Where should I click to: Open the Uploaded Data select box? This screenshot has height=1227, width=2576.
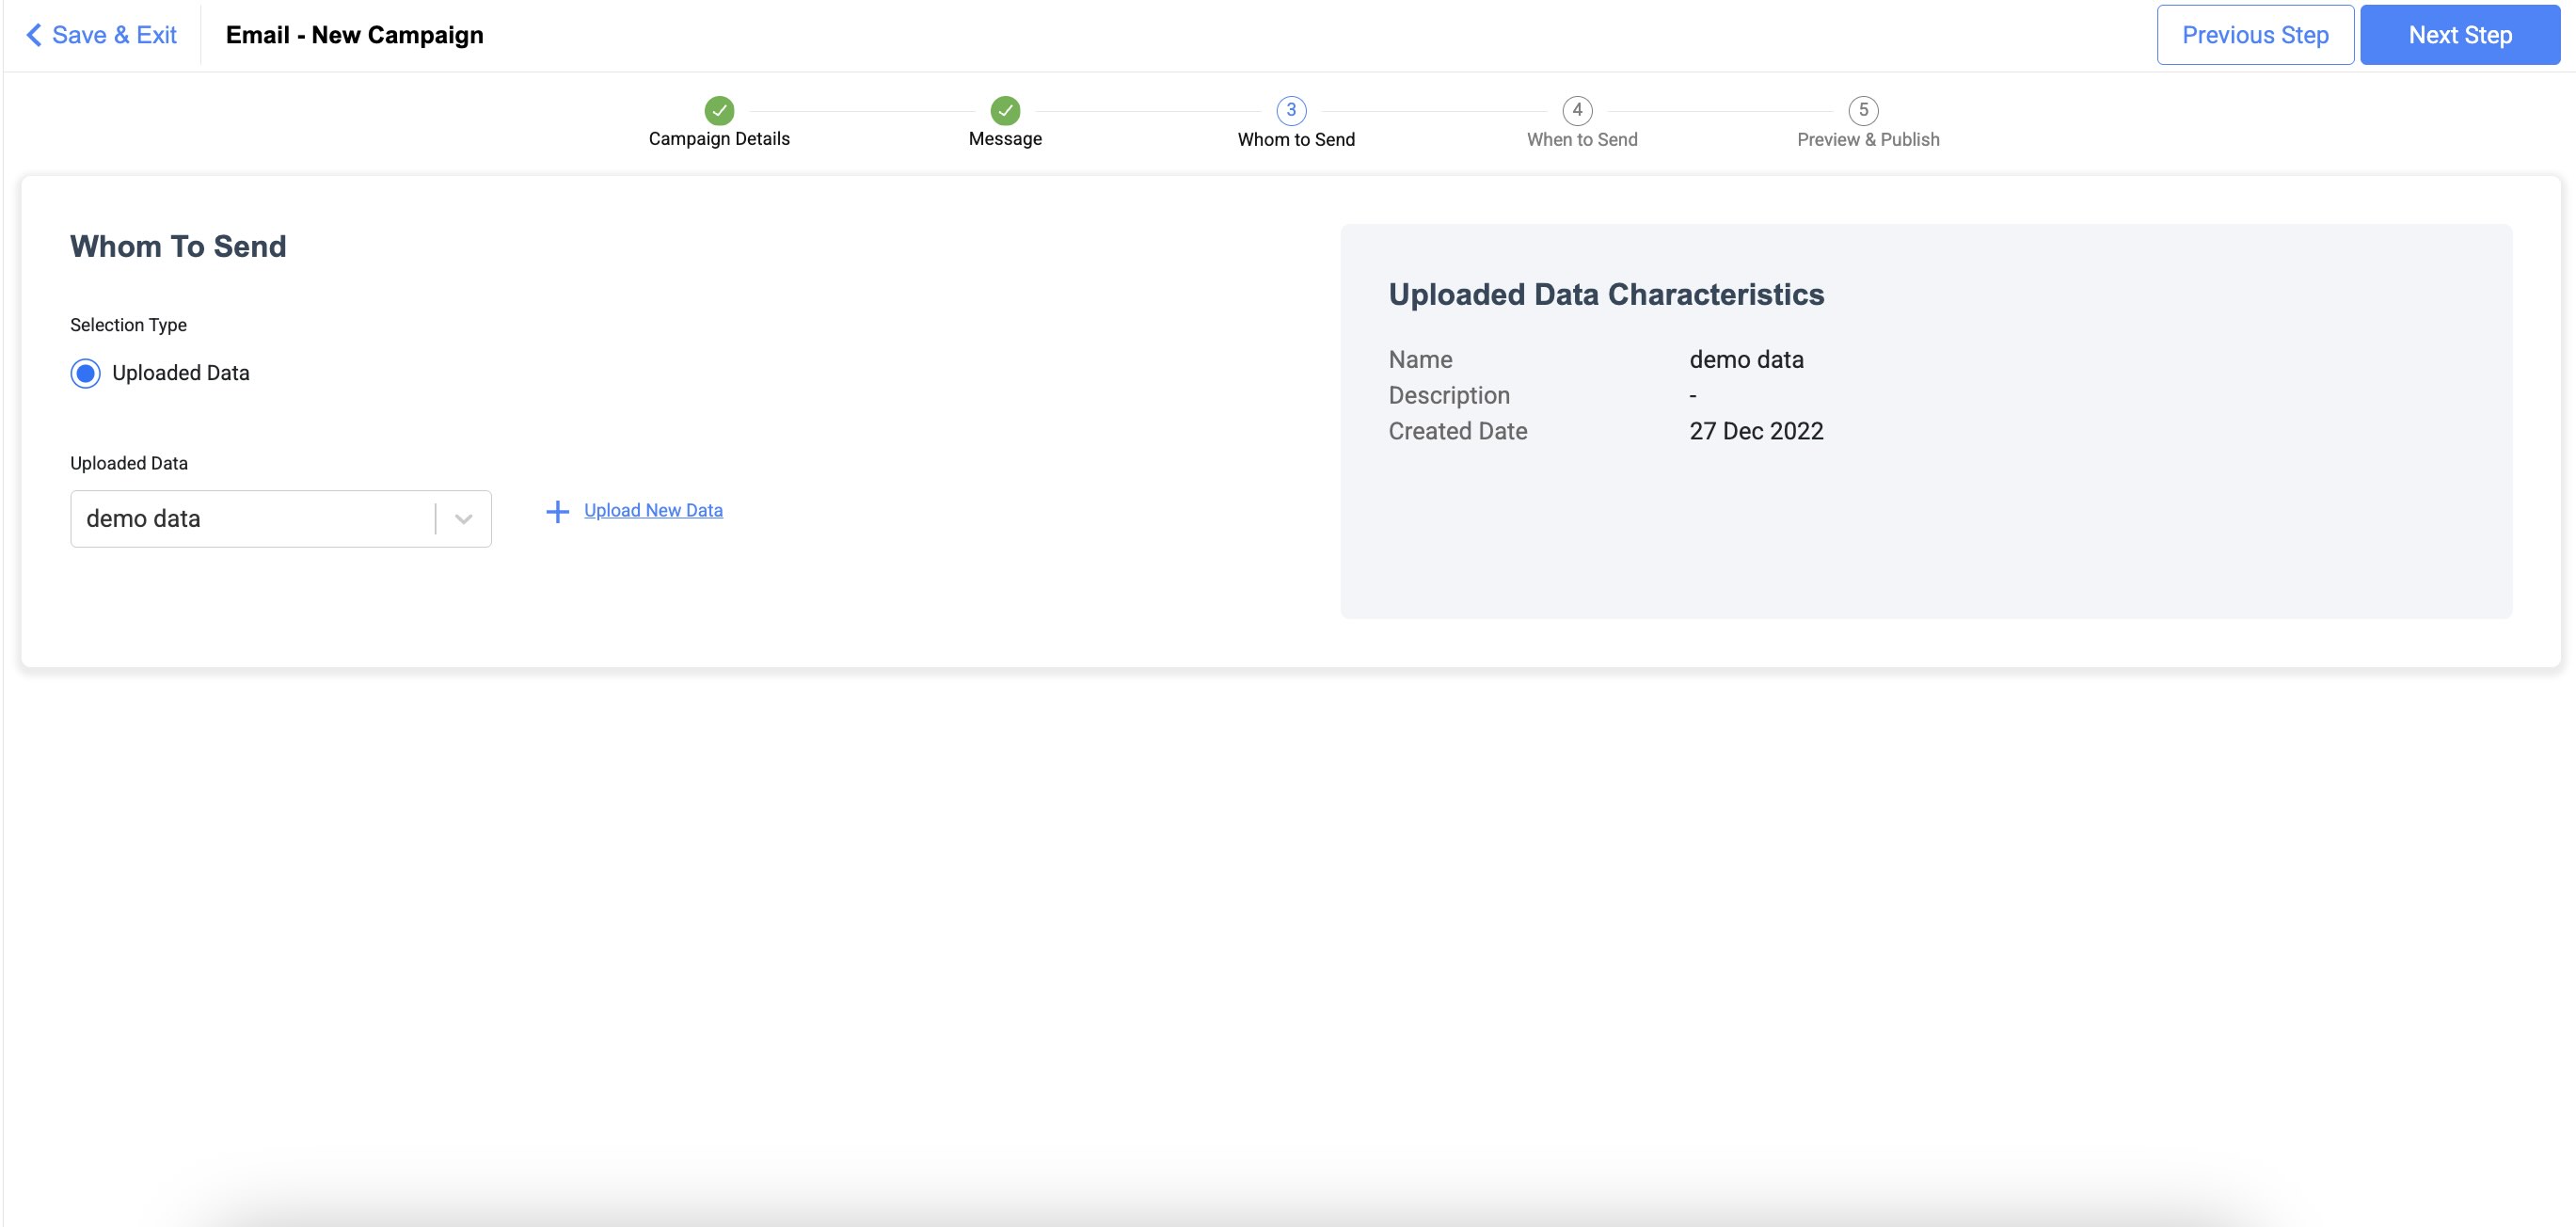(x=250, y=519)
